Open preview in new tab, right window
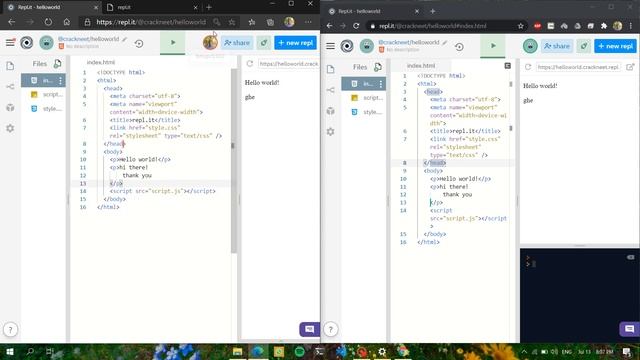The image size is (640, 360). coord(630,67)
